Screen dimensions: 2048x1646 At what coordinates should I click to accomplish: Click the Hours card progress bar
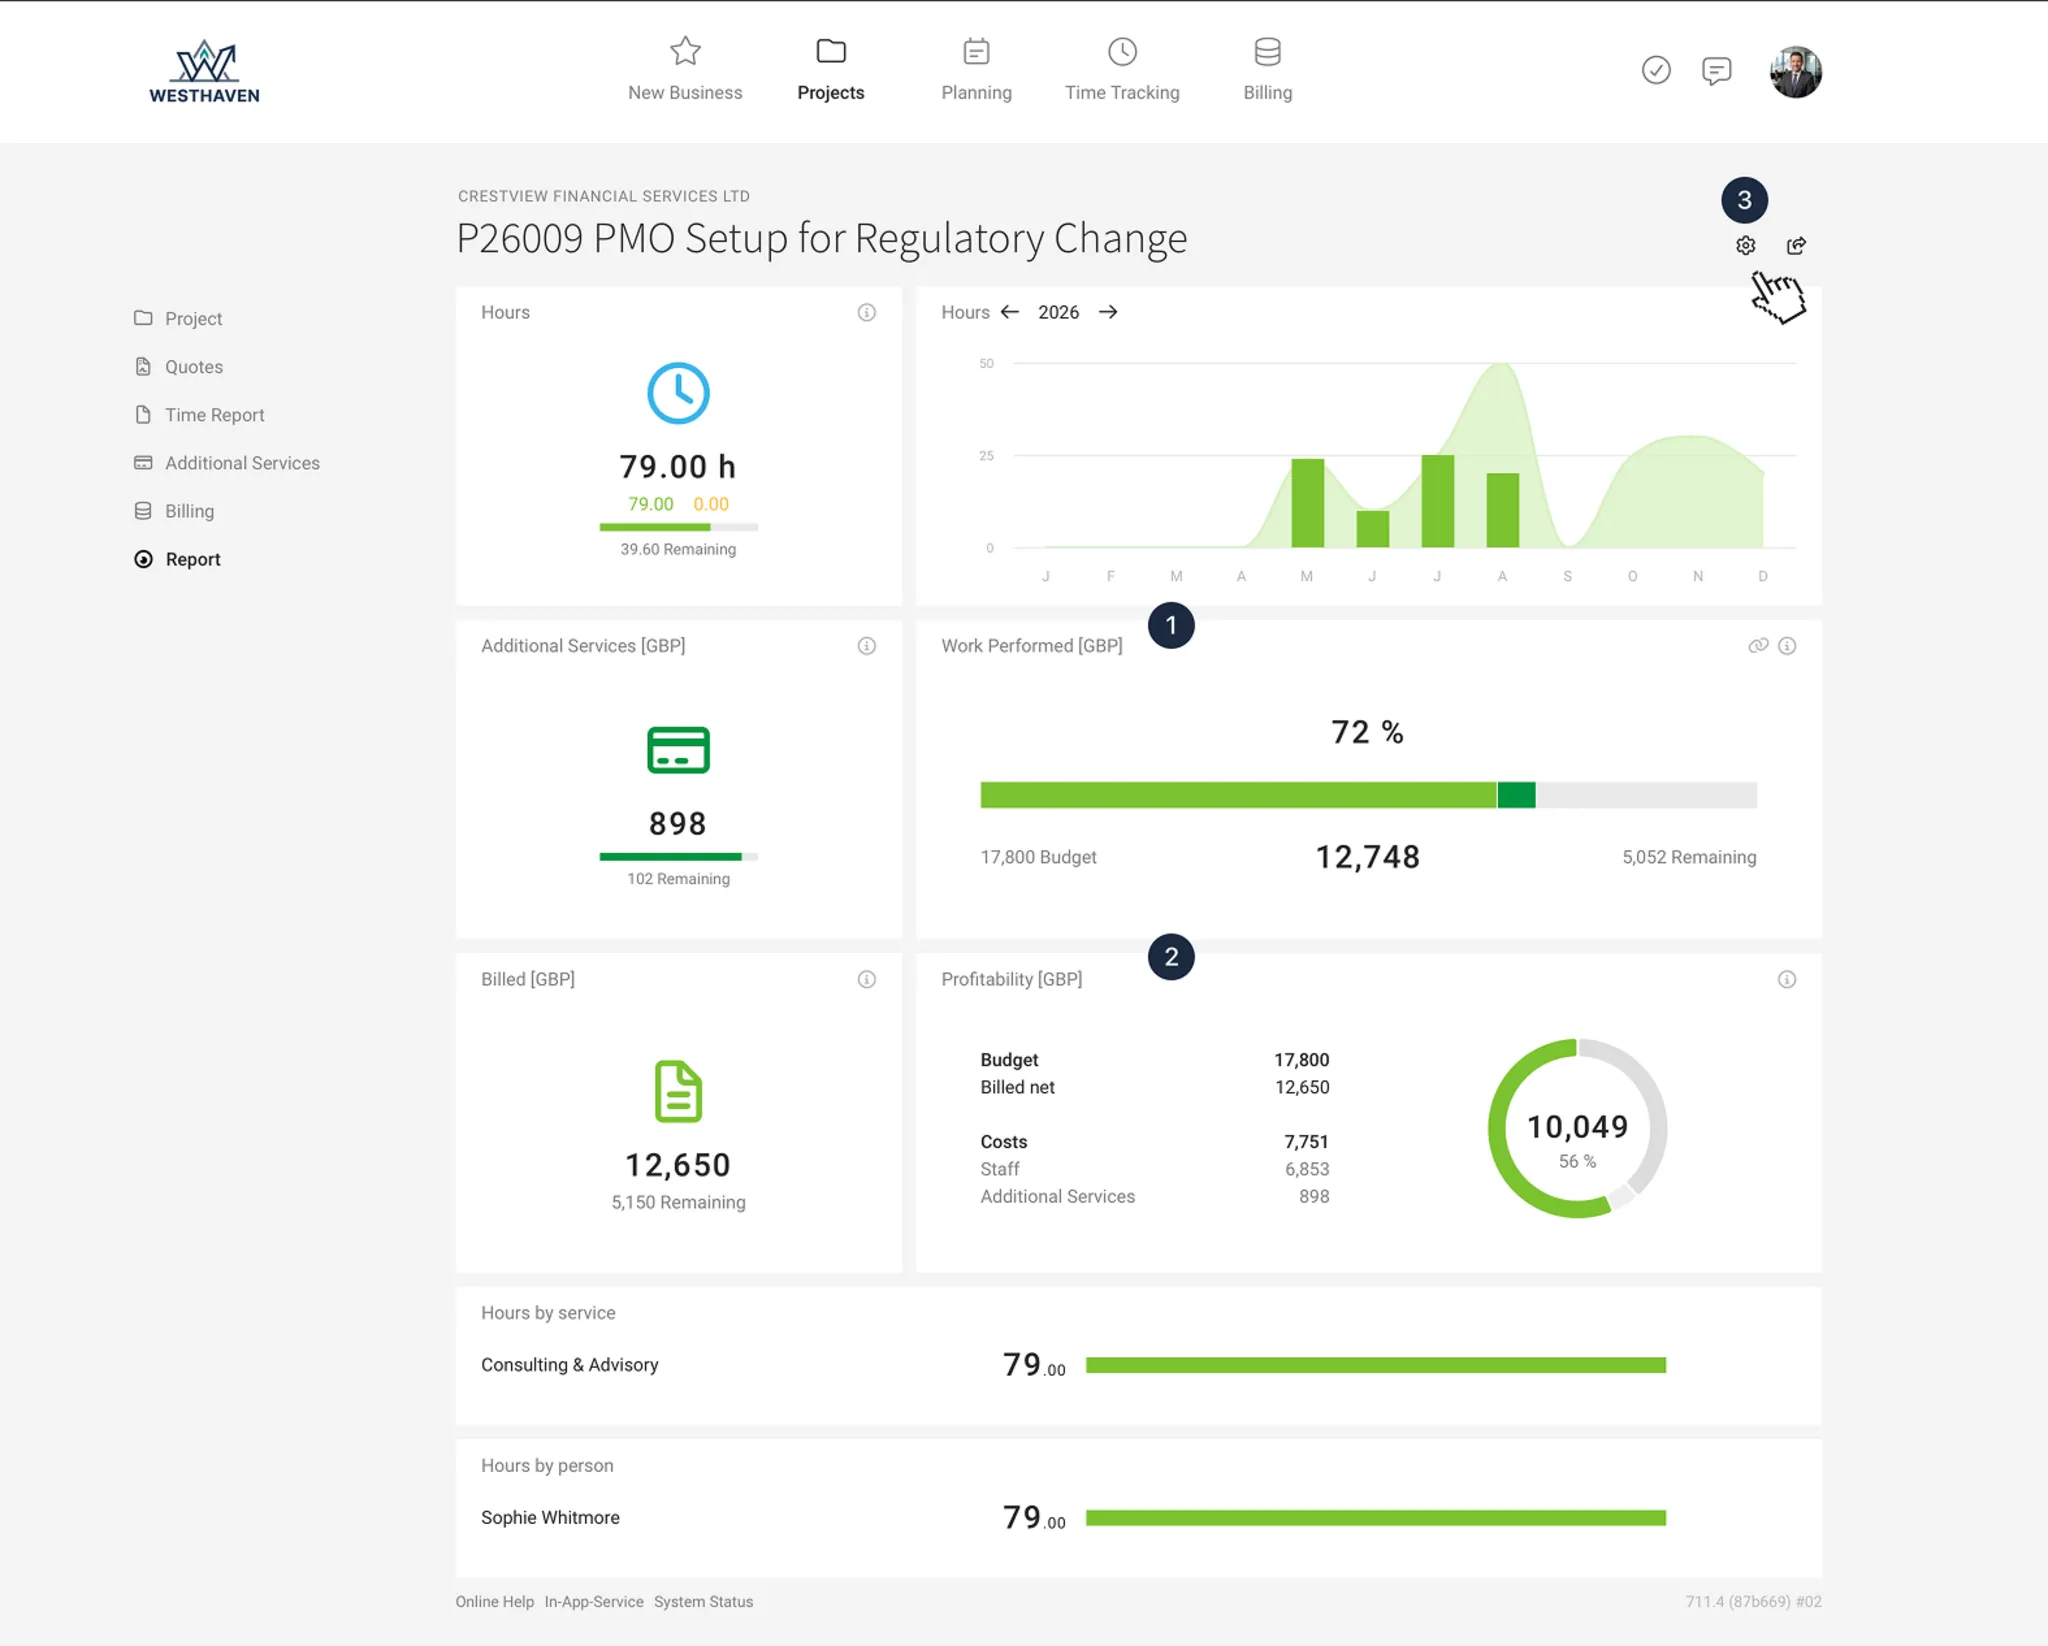[x=678, y=527]
